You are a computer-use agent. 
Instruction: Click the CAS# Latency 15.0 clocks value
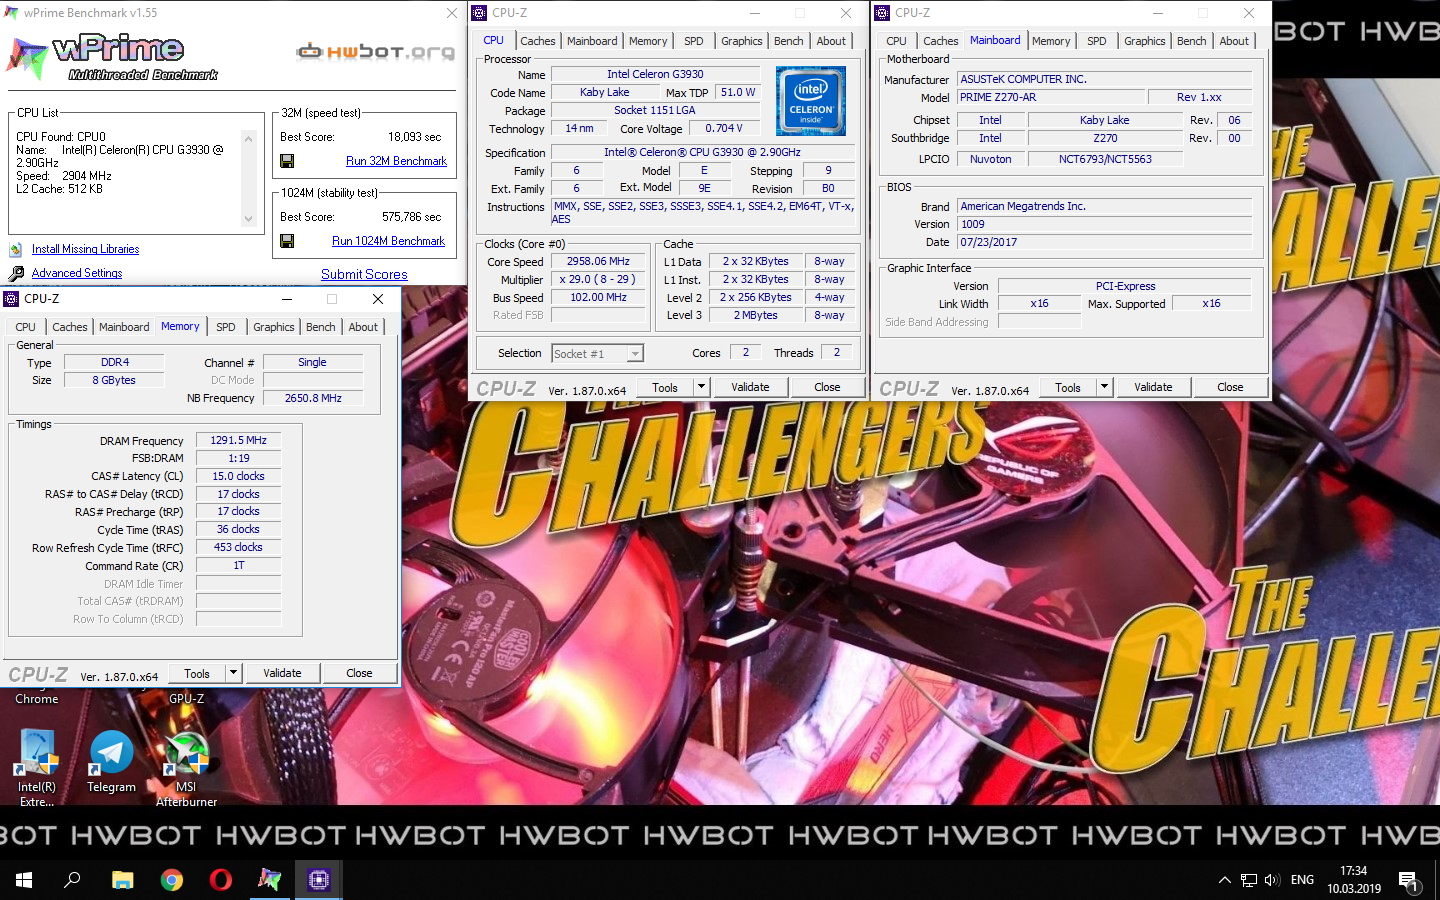click(239, 476)
